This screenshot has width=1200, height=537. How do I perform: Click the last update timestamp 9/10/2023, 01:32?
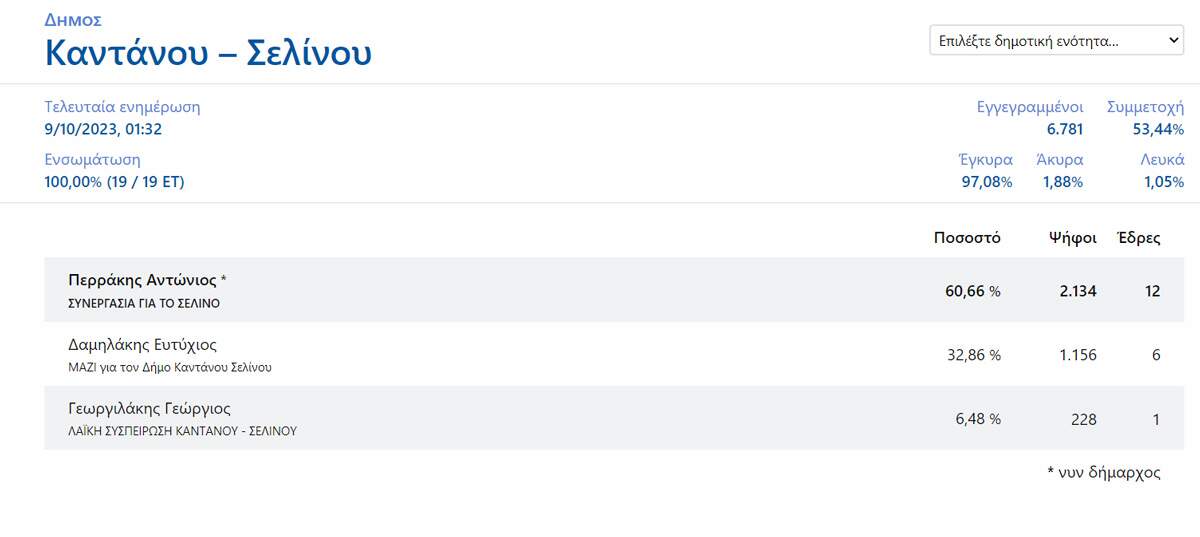click(x=103, y=129)
